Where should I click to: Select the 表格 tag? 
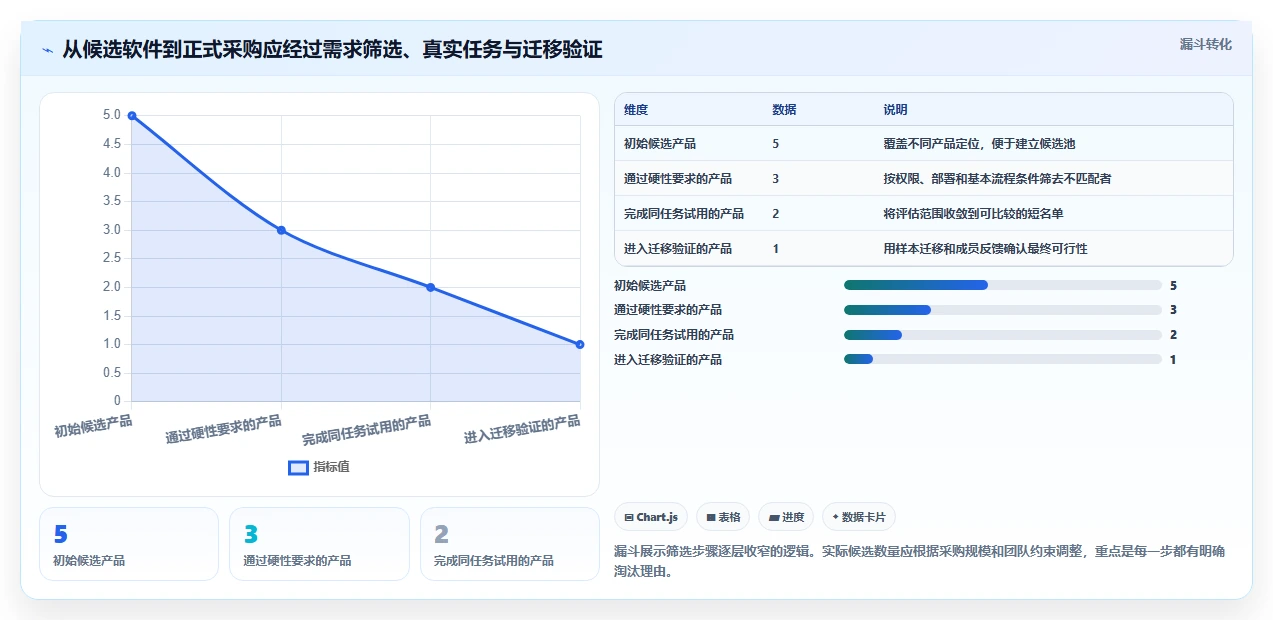(723, 517)
